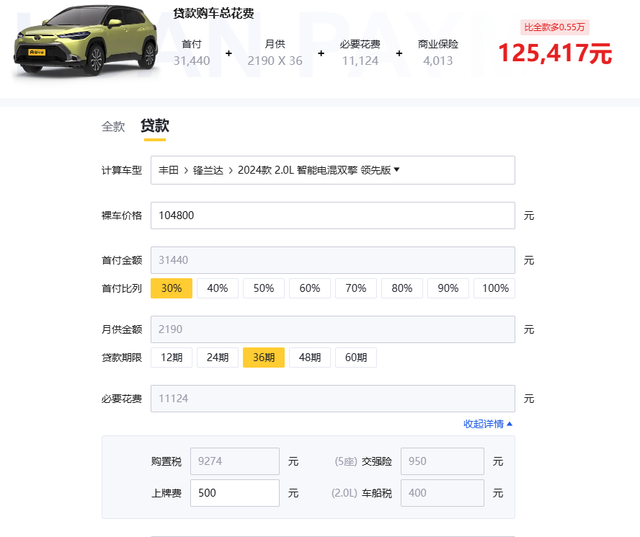Select 40% down payment ratio

218,288
